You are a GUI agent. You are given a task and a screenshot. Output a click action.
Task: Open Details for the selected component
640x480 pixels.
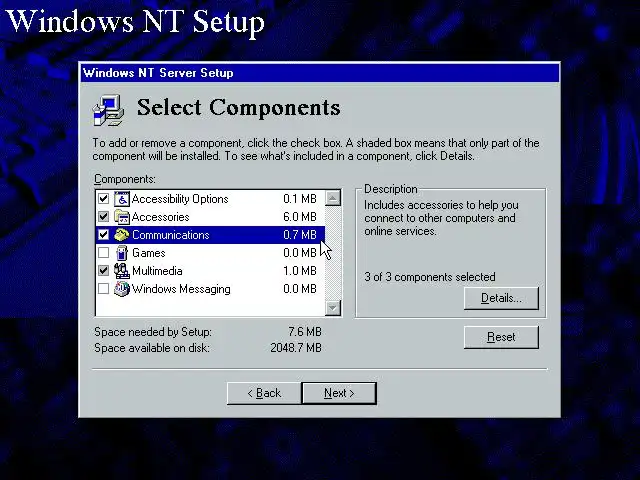501,298
